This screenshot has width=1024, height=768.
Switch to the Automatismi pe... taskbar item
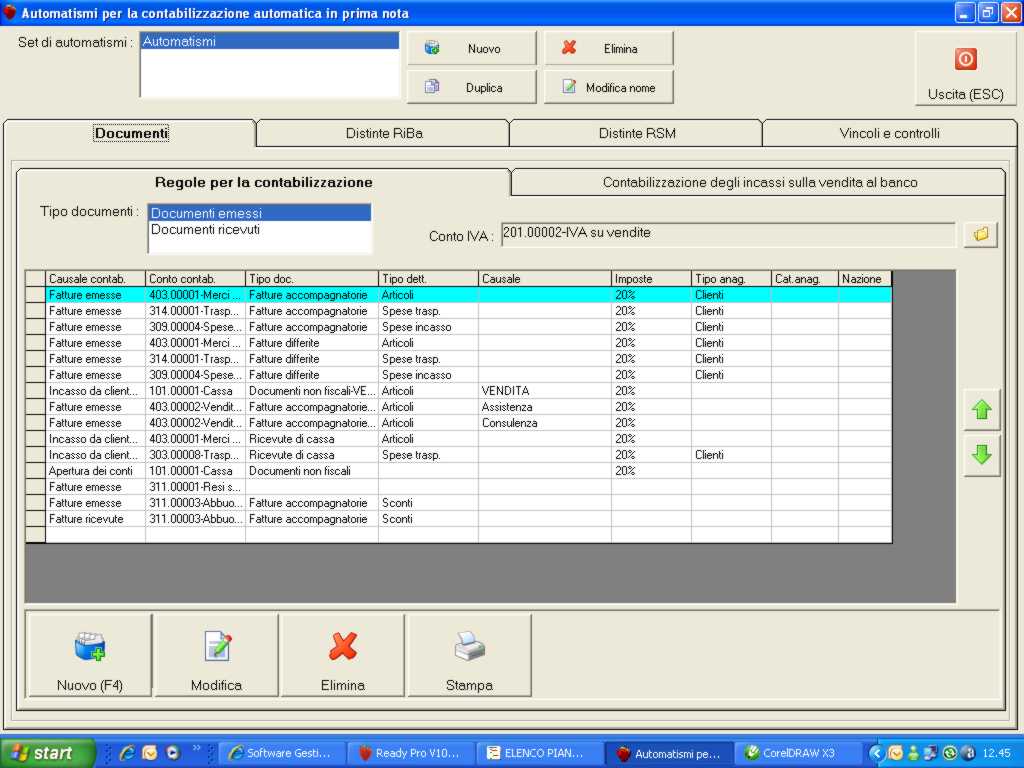tap(668, 753)
